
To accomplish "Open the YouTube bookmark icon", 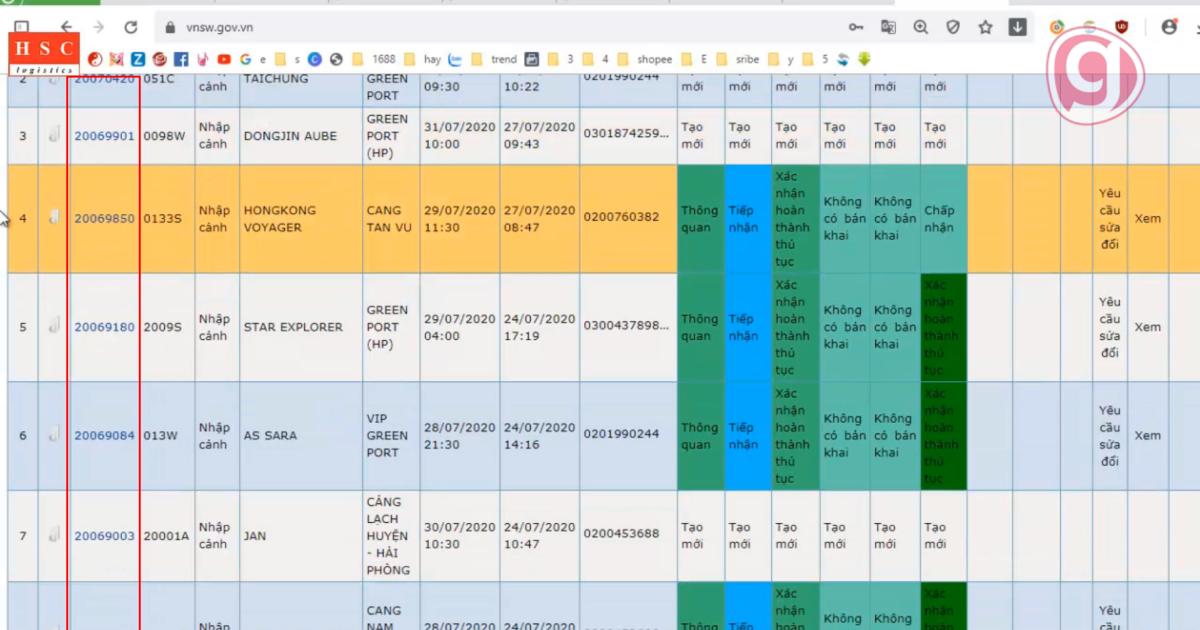I will (x=222, y=59).
